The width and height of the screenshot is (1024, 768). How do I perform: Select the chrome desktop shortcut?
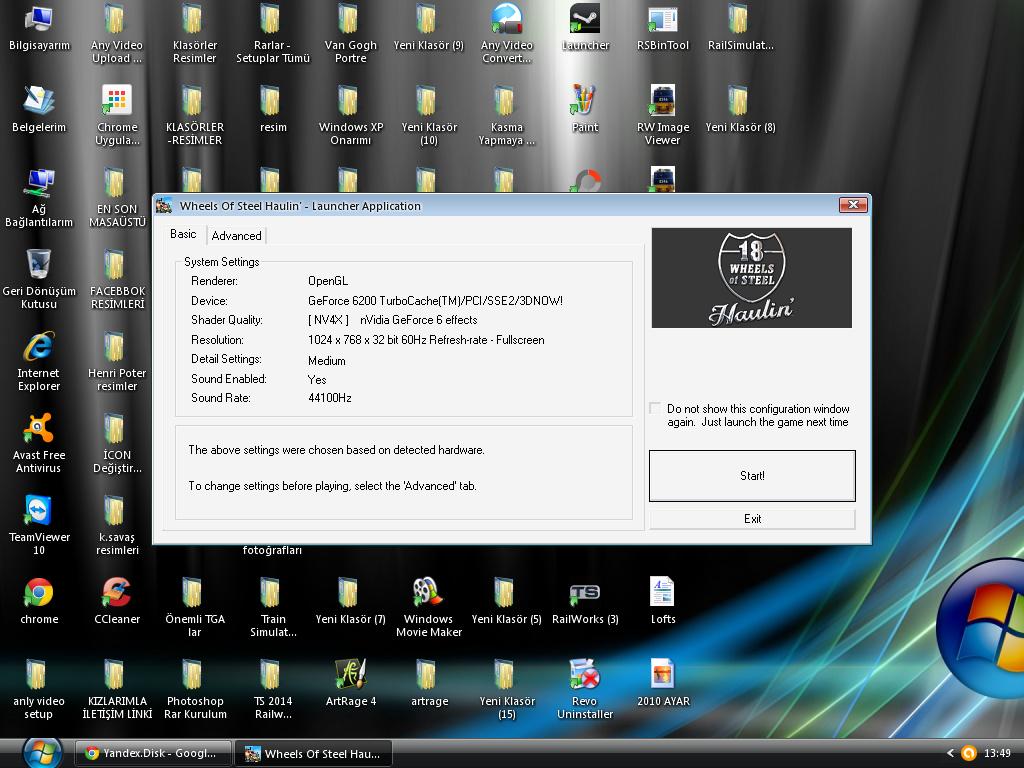39,601
